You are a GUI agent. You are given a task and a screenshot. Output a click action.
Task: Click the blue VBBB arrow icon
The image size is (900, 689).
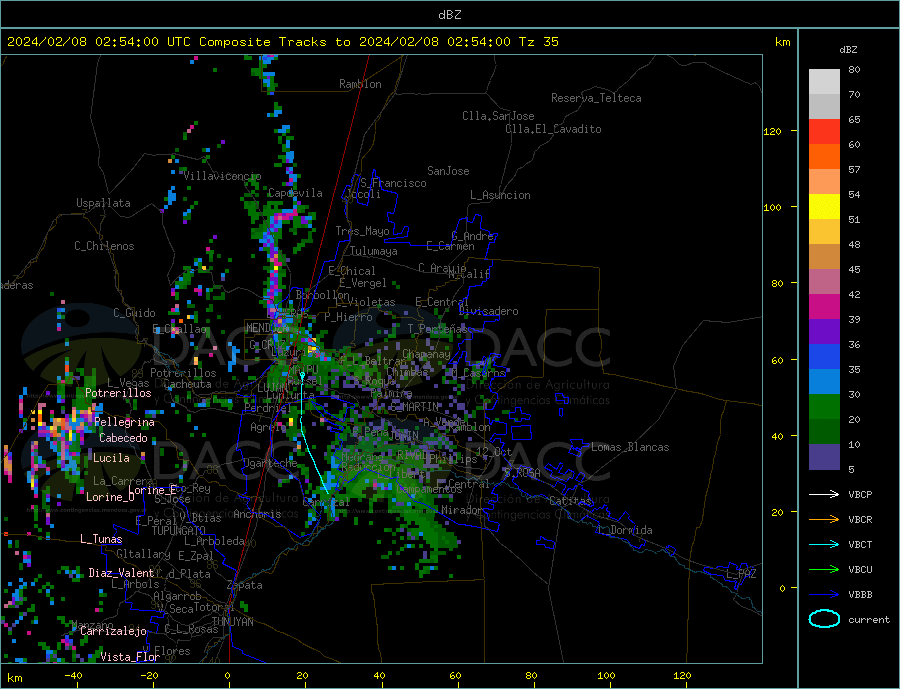click(x=824, y=595)
